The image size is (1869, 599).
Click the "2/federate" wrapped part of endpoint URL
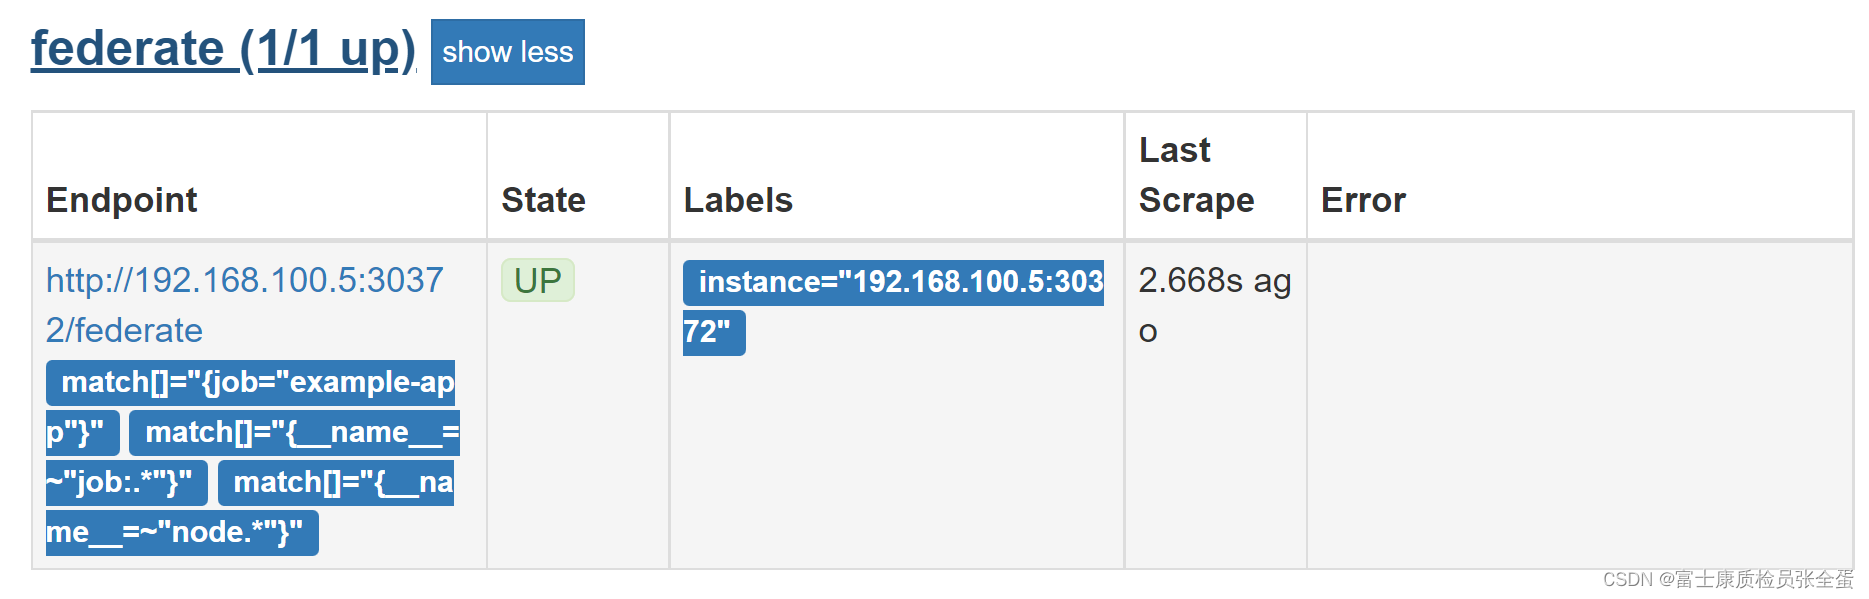[124, 331]
